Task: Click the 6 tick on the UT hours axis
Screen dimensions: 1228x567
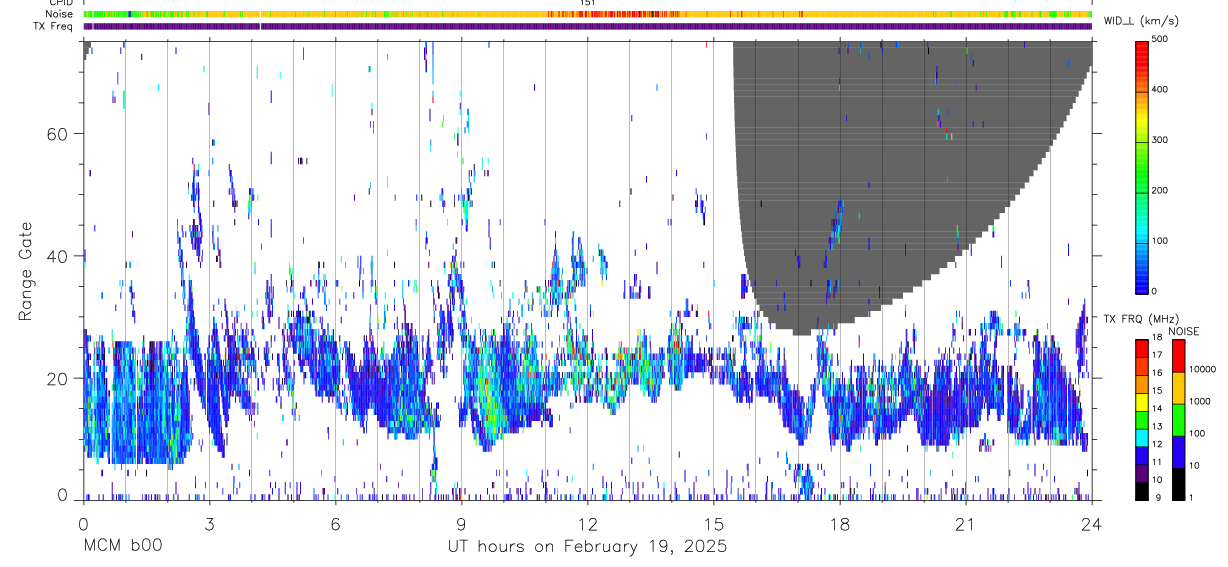Action: click(x=335, y=523)
